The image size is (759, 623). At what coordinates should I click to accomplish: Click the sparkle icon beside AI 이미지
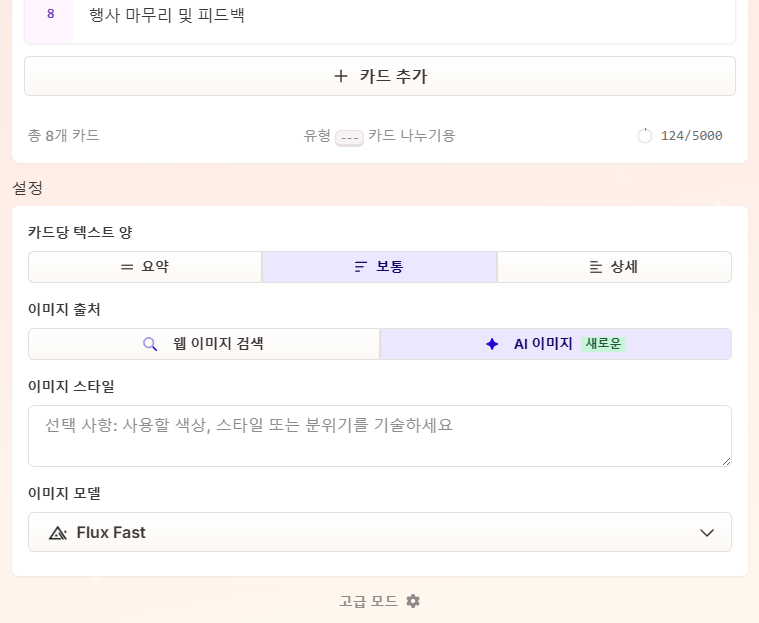(492, 344)
